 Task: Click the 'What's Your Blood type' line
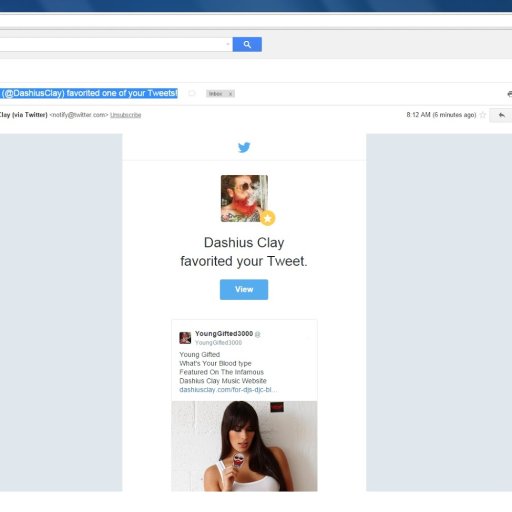coord(215,363)
